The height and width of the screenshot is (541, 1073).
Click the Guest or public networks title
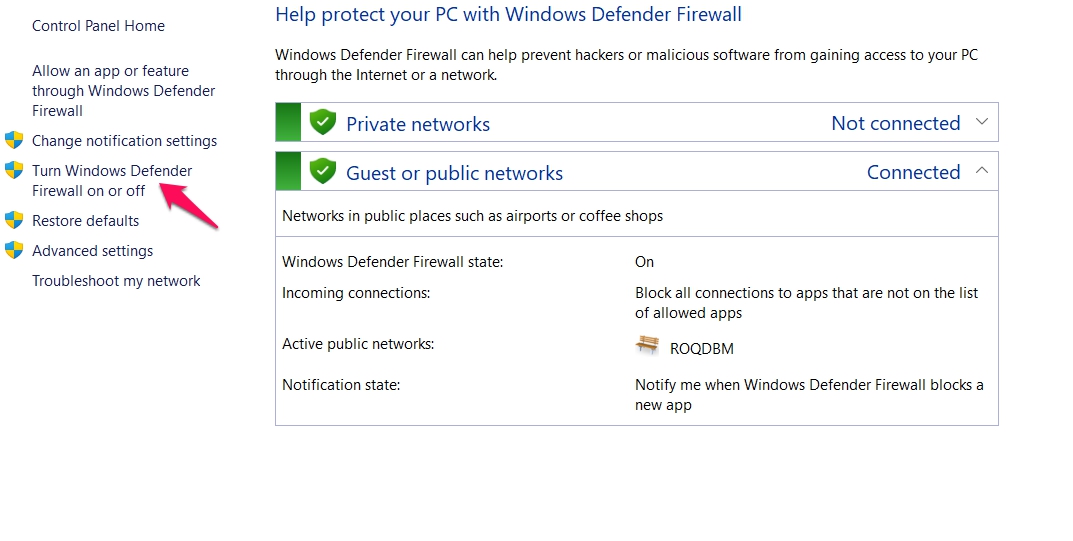pos(454,174)
